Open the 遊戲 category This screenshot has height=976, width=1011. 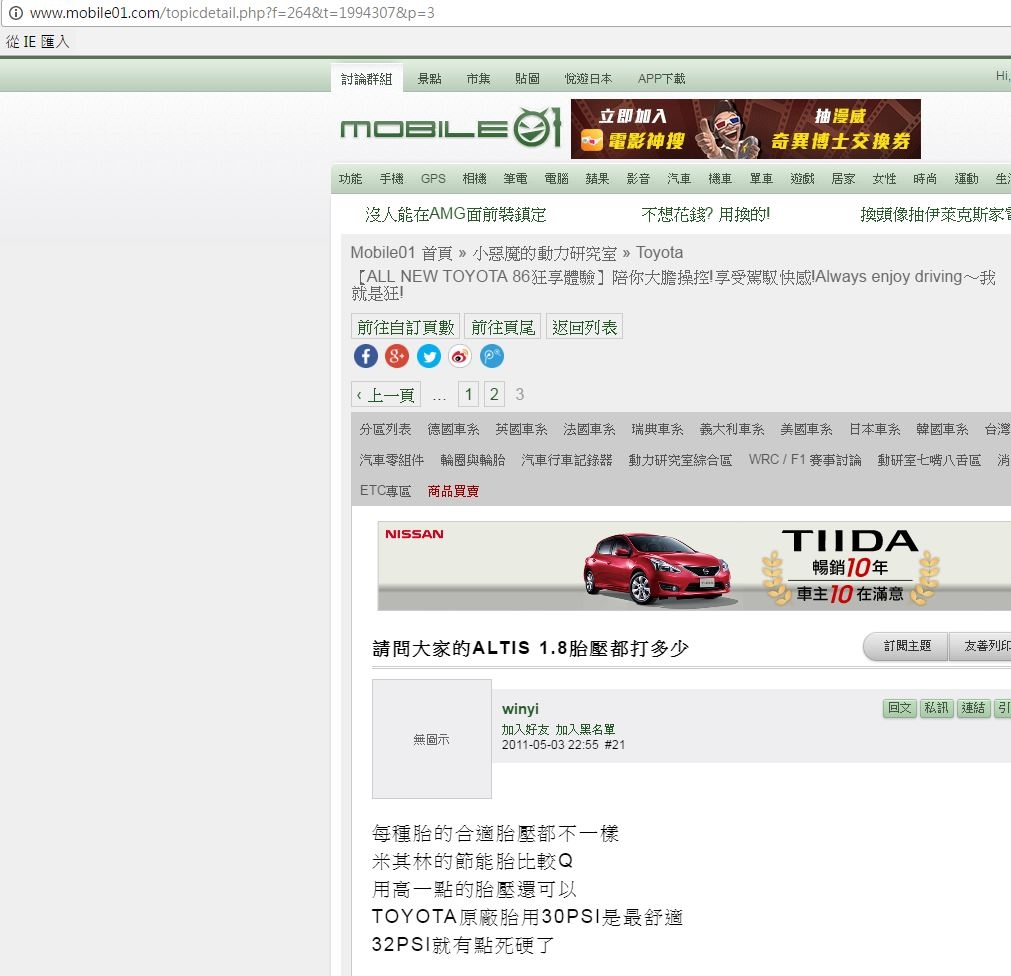pos(803,179)
